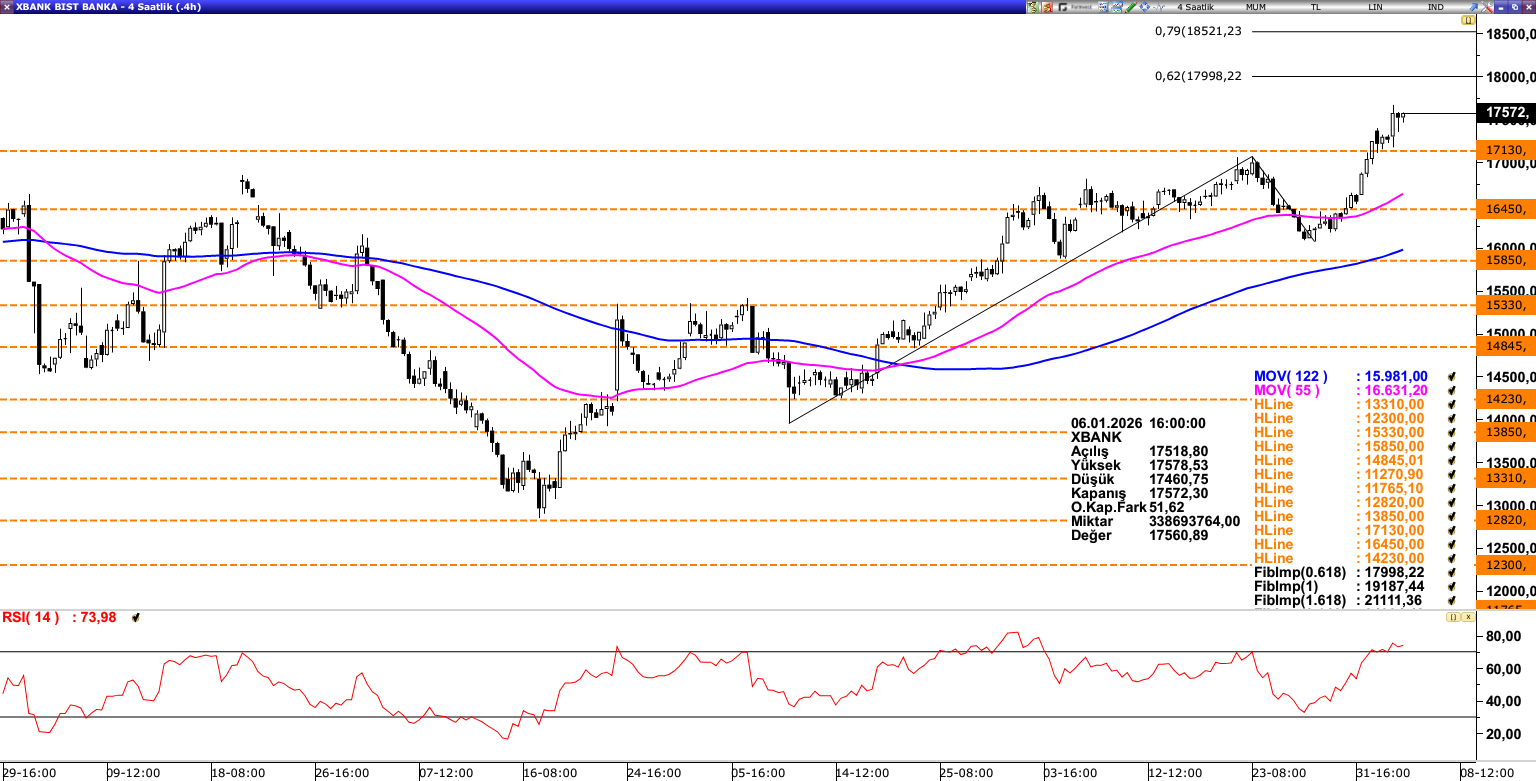This screenshot has width=1536, height=781.
Task: Click the blue four-arrow move icon
Action: pos(1145,7)
